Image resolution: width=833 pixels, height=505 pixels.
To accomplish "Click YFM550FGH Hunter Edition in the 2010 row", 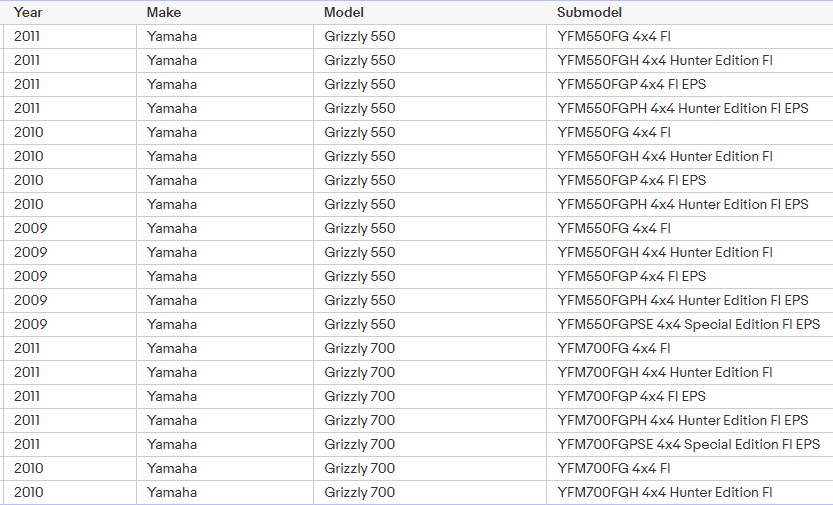I will point(665,156).
